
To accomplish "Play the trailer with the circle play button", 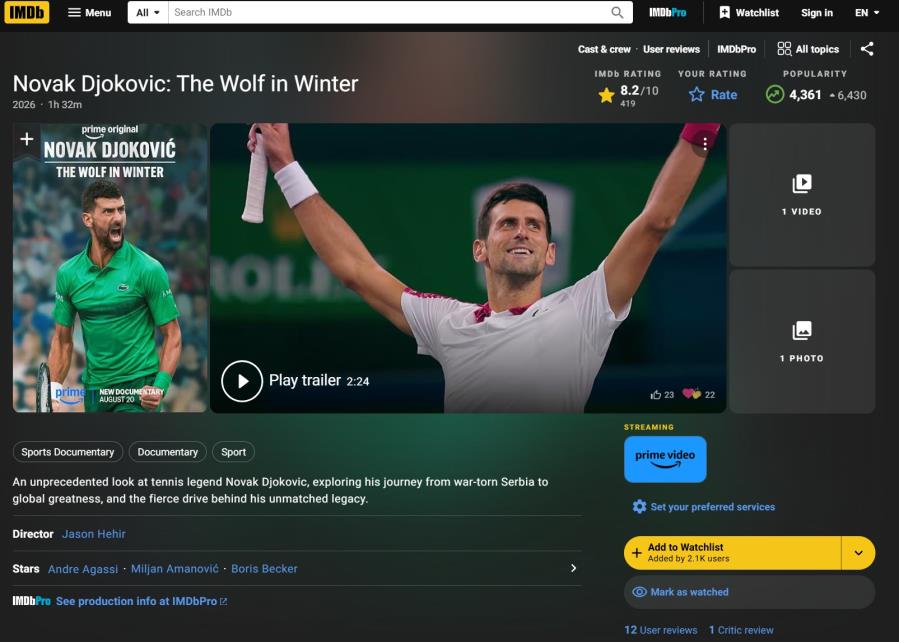I will [242, 381].
